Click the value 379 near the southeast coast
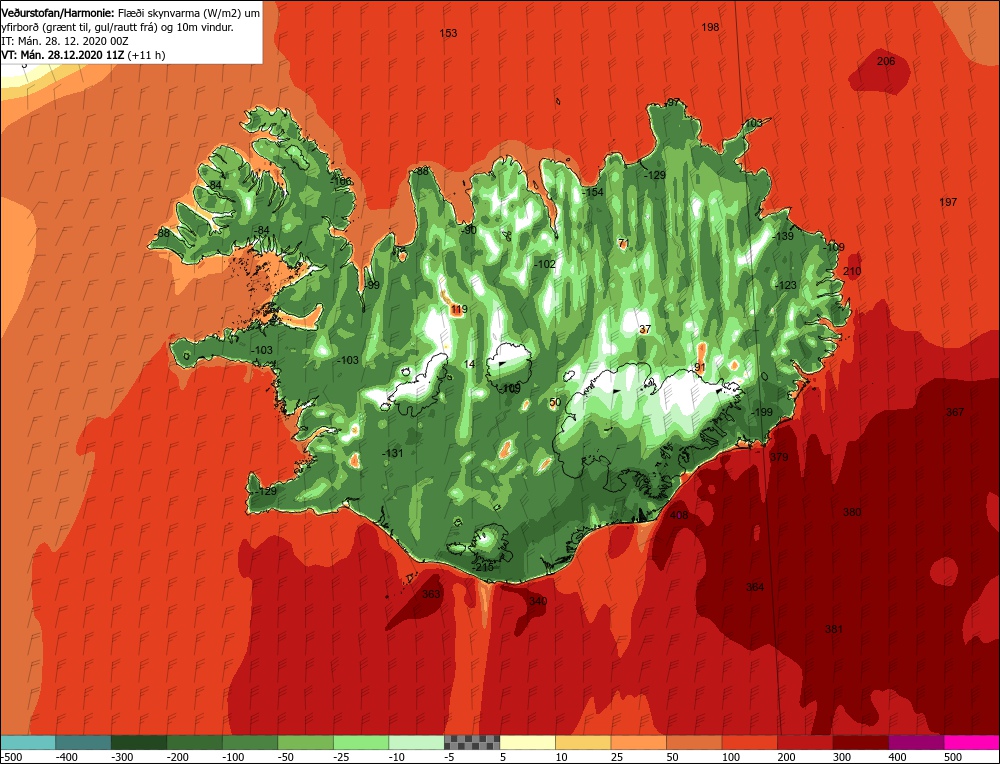Screen dimensions: 1000x764 click(779, 457)
